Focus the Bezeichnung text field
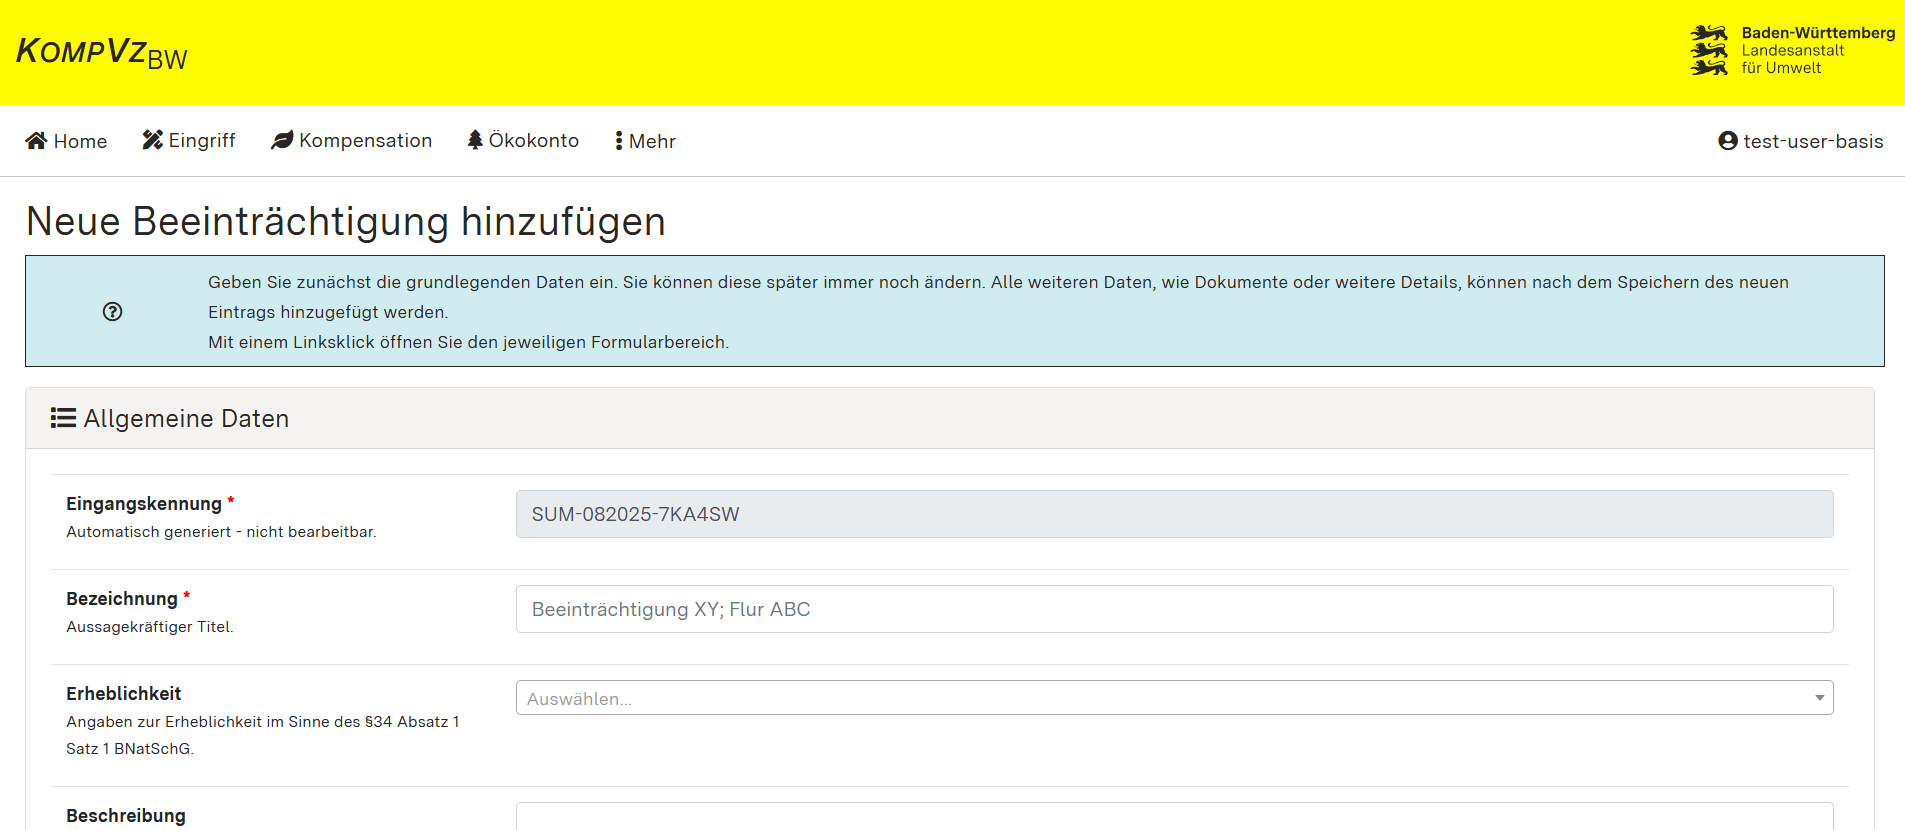The width and height of the screenshot is (1905, 830). [1174, 609]
